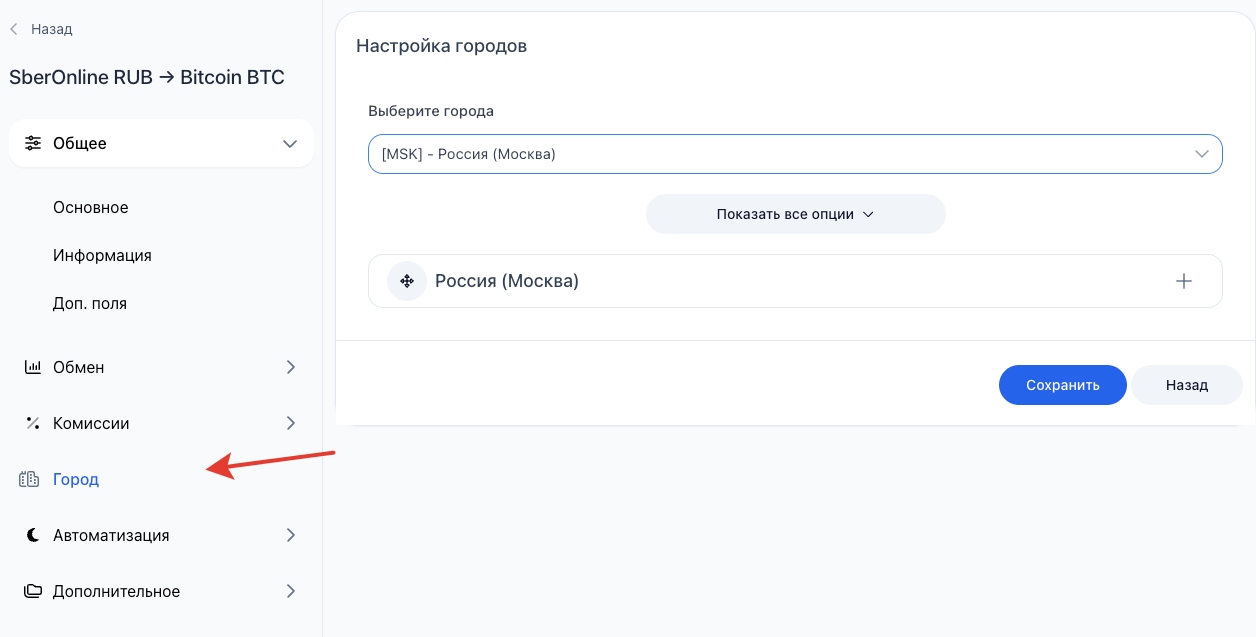Expand the Автоматизация section arrow

291,535
